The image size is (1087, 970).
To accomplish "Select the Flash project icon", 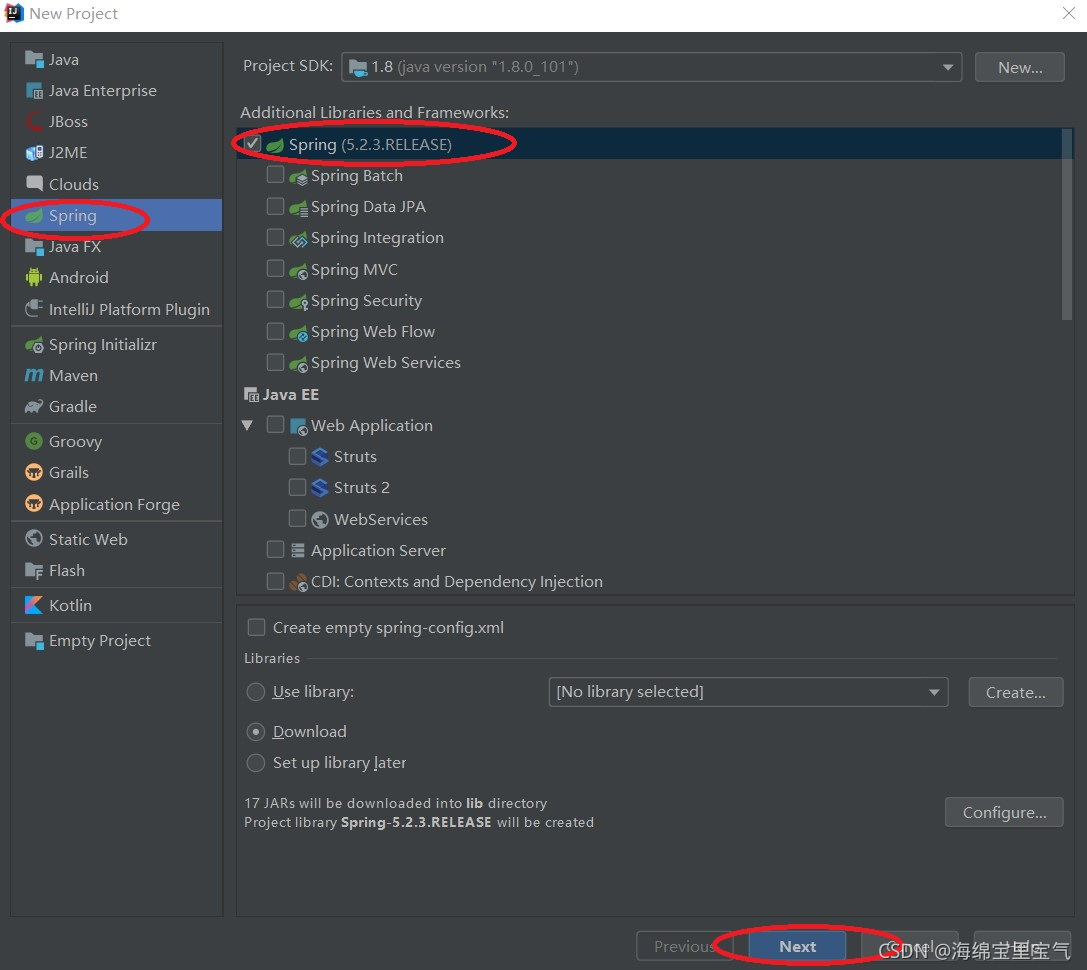I will click(x=34, y=570).
